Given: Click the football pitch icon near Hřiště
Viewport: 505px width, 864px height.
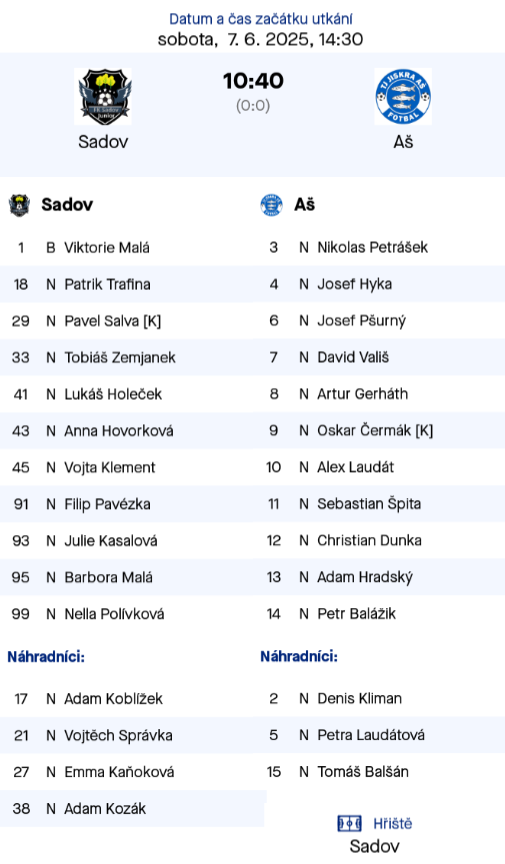Looking at the screenshot, I should click(350, 824).
